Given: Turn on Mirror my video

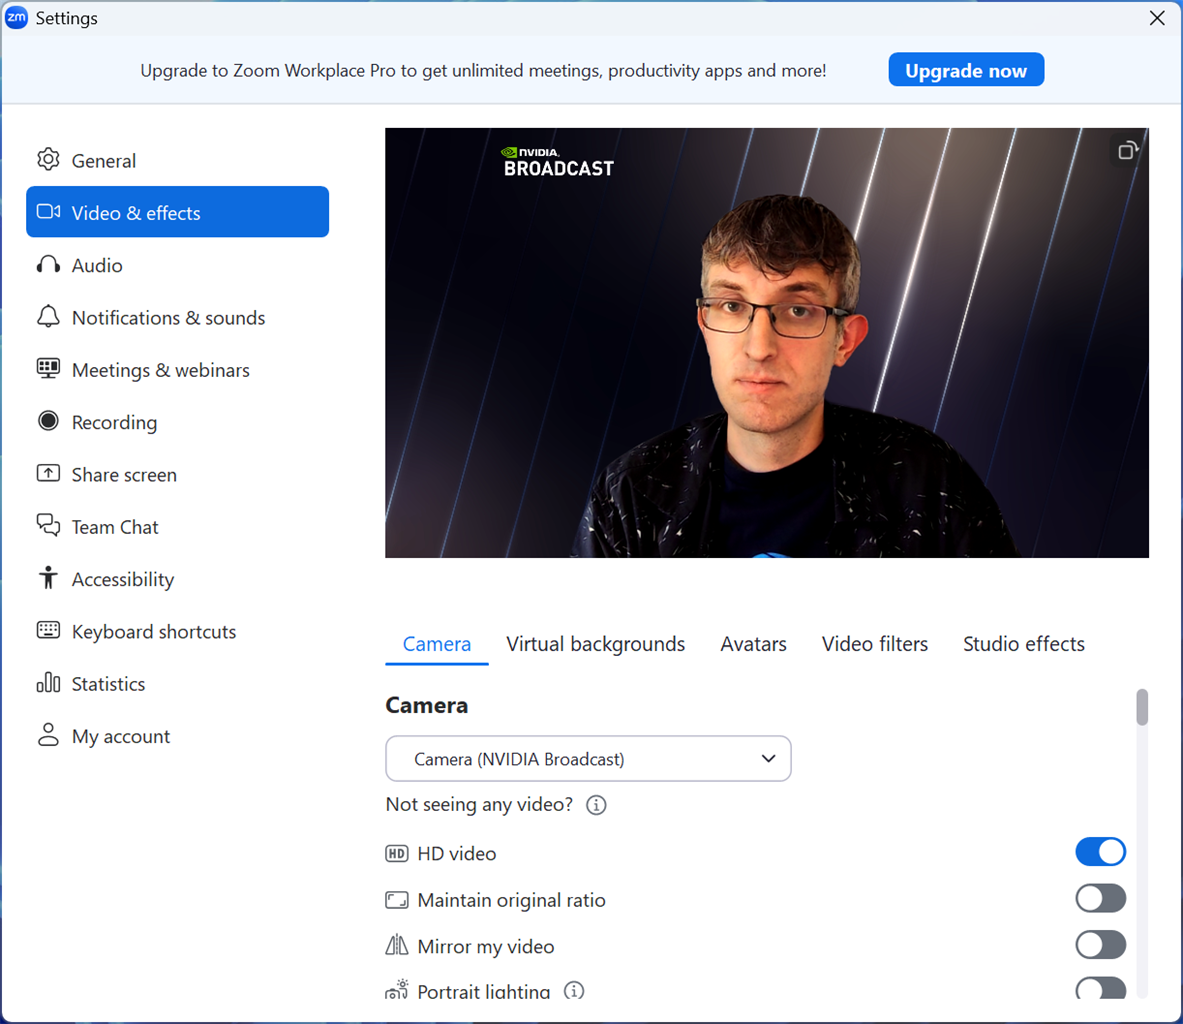Looking at the screenshot, I should [x=1100, y=945].
